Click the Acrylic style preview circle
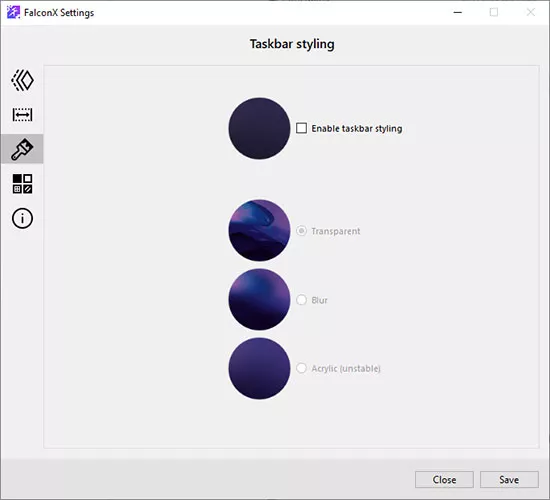This screenshot has height=500, width=550. (259, 368)
